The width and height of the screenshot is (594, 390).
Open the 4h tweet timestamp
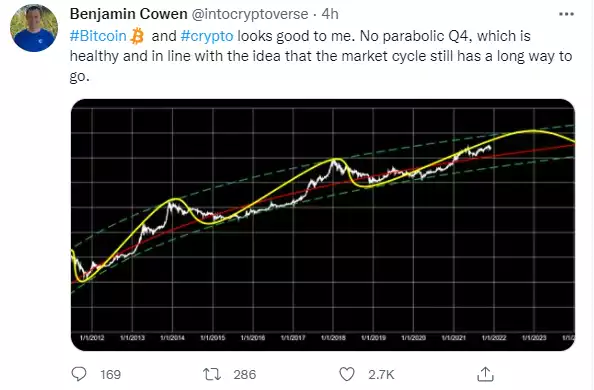pos(330,14)
